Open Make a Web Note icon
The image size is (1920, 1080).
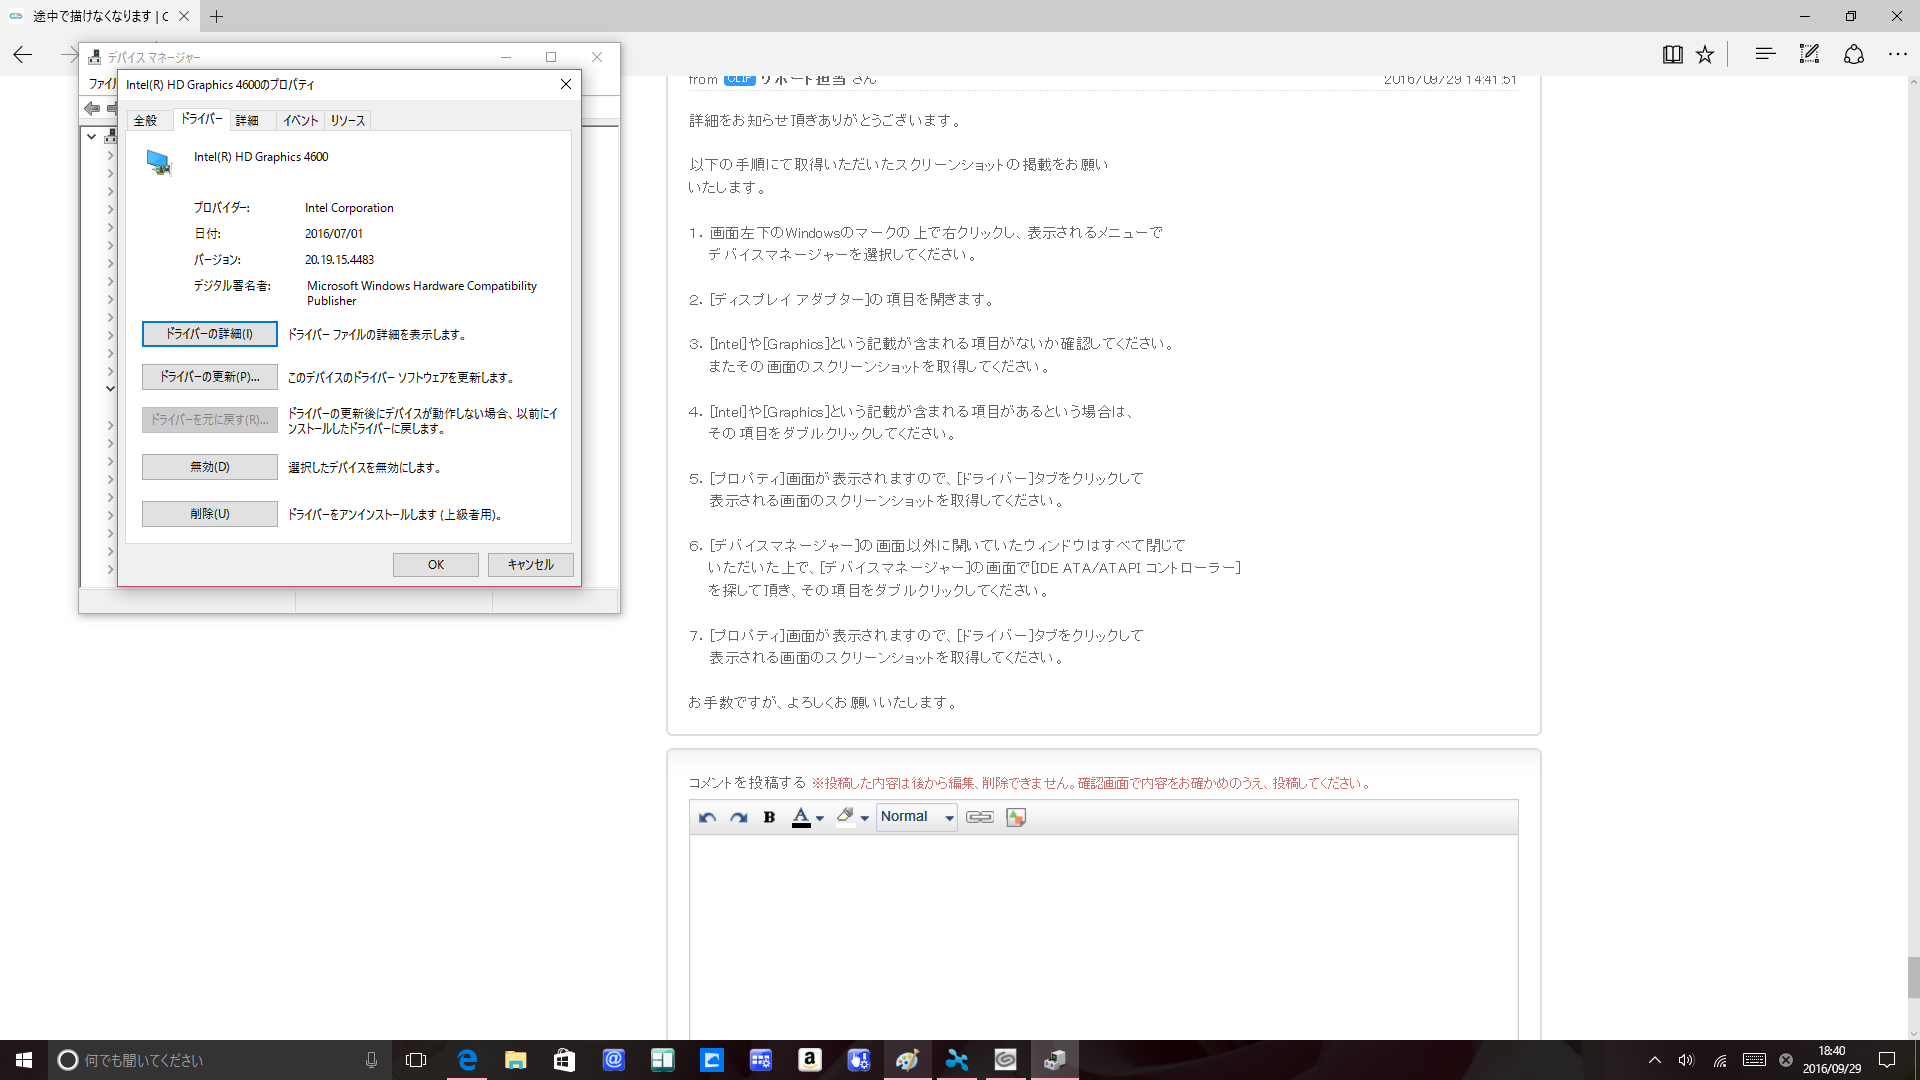pos(1809,55)
